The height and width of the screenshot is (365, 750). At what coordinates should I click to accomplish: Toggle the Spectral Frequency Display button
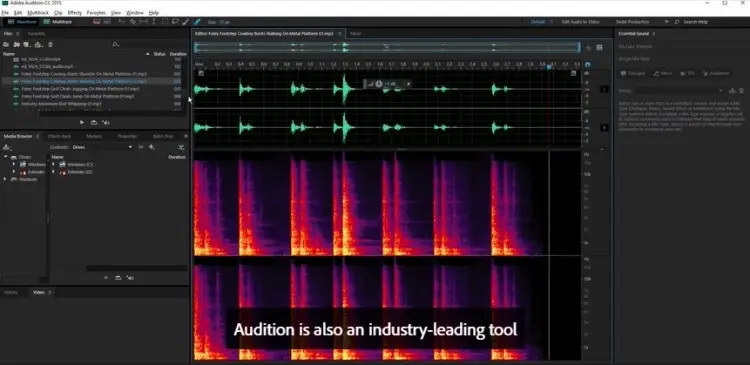tap(97, 22)
